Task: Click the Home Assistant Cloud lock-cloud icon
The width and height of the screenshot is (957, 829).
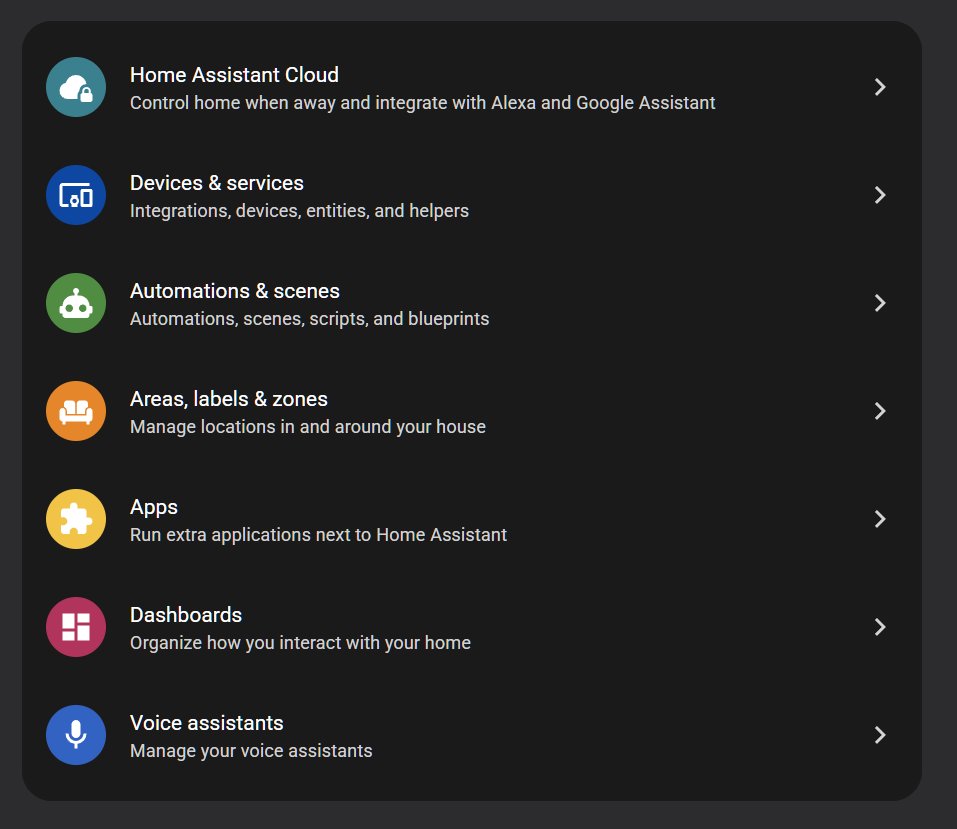Action: [76, 87]
